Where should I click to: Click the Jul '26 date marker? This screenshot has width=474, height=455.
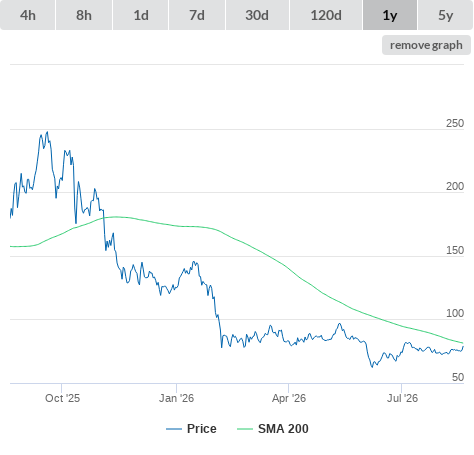click(x=402, y=398)
